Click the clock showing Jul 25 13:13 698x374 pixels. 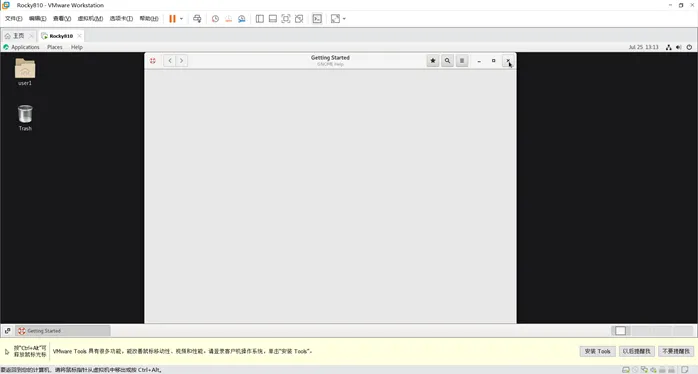pyautogui.click(x=643, y=47)
